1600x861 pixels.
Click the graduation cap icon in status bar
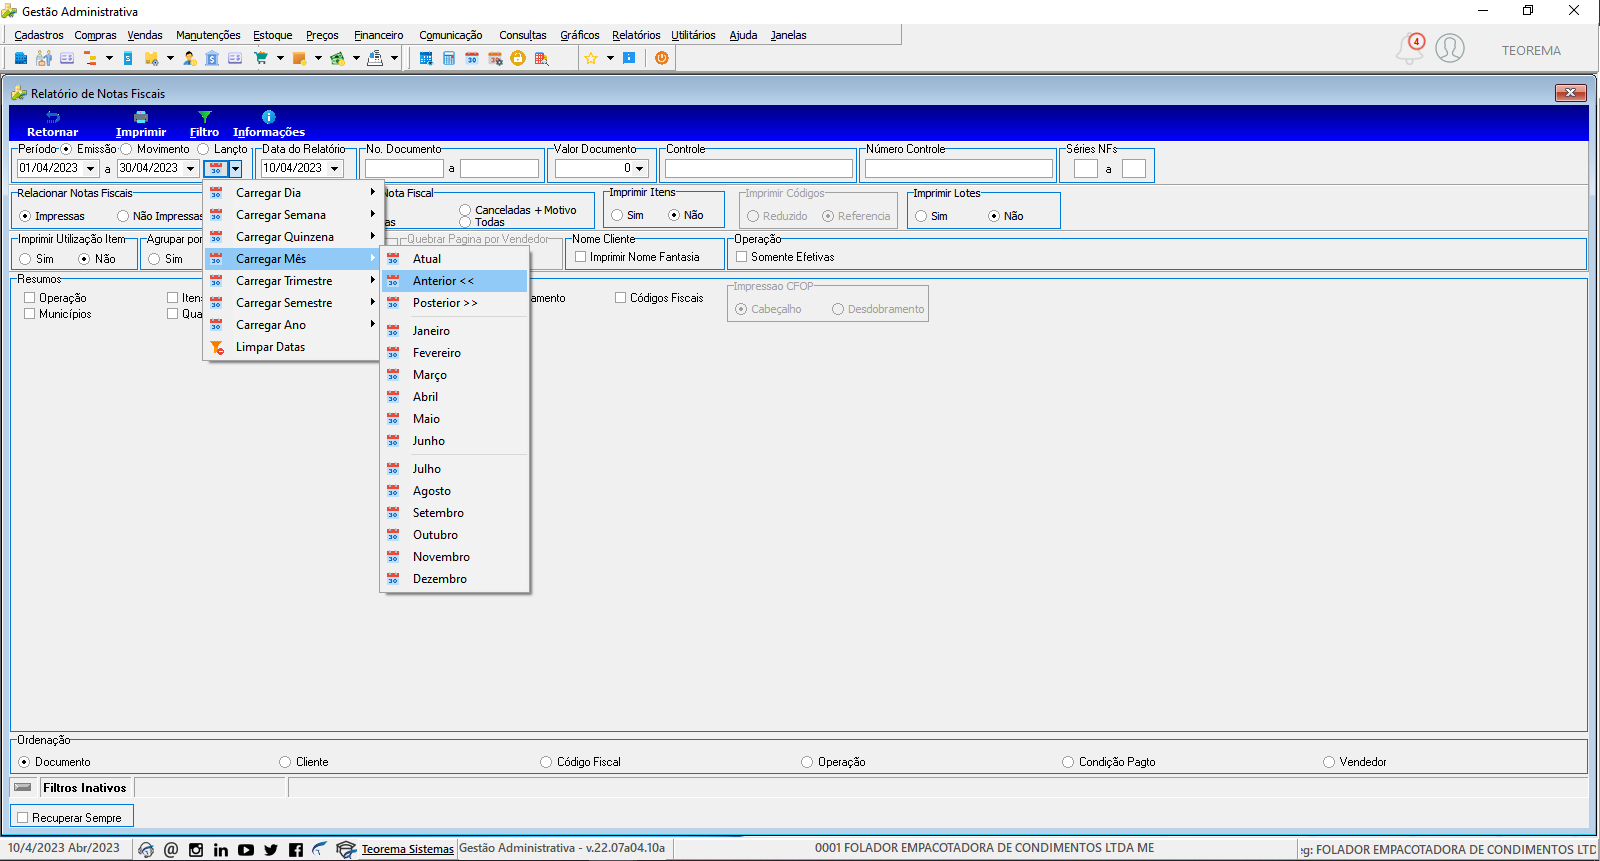pos(346,850)
